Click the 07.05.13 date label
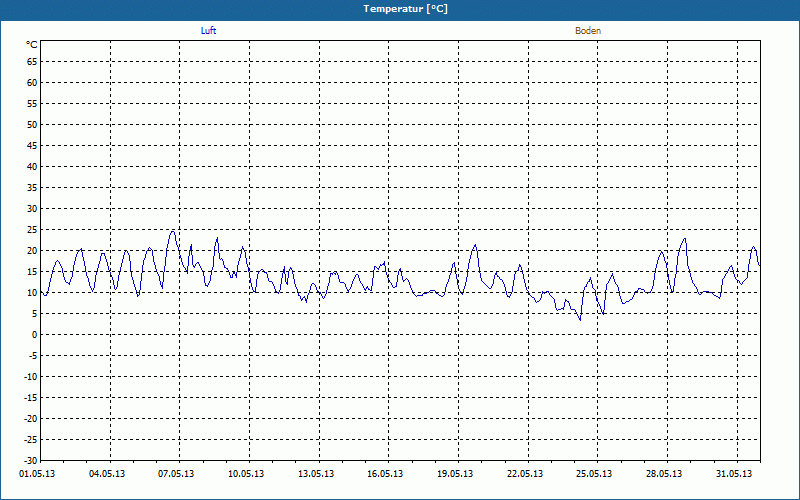This screenshot has width=800, height=500. pos(176,474)
